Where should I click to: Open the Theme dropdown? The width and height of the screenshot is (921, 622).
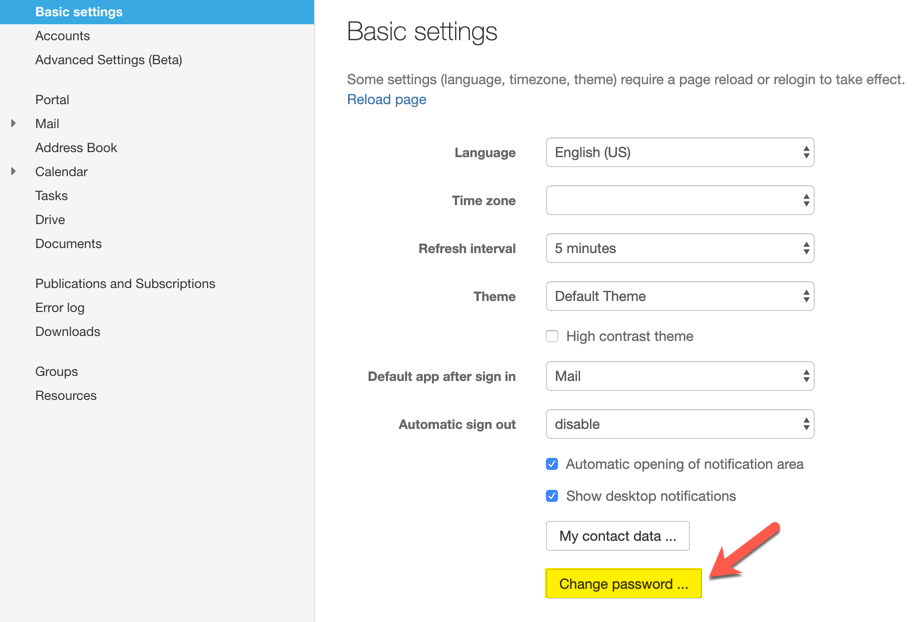click(x=680, y=297)
